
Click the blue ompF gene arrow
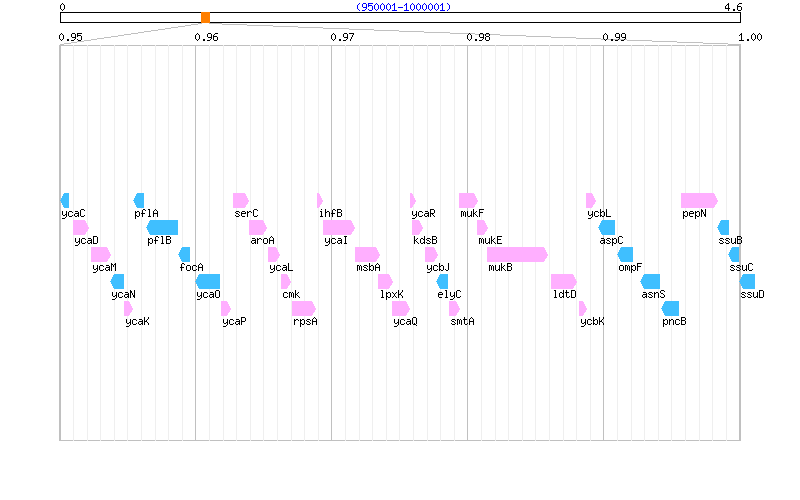tap(626, 254)
